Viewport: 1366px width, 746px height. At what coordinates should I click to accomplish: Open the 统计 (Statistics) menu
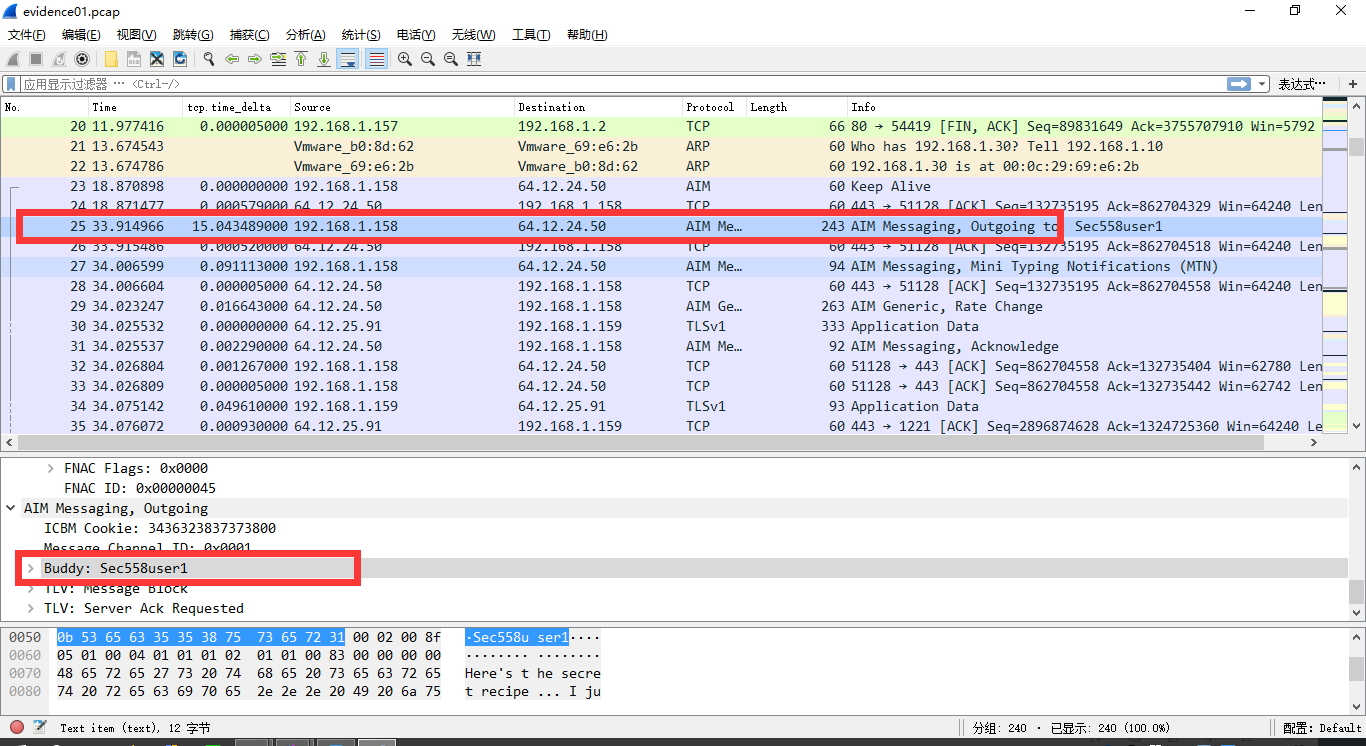coord(361,35)
